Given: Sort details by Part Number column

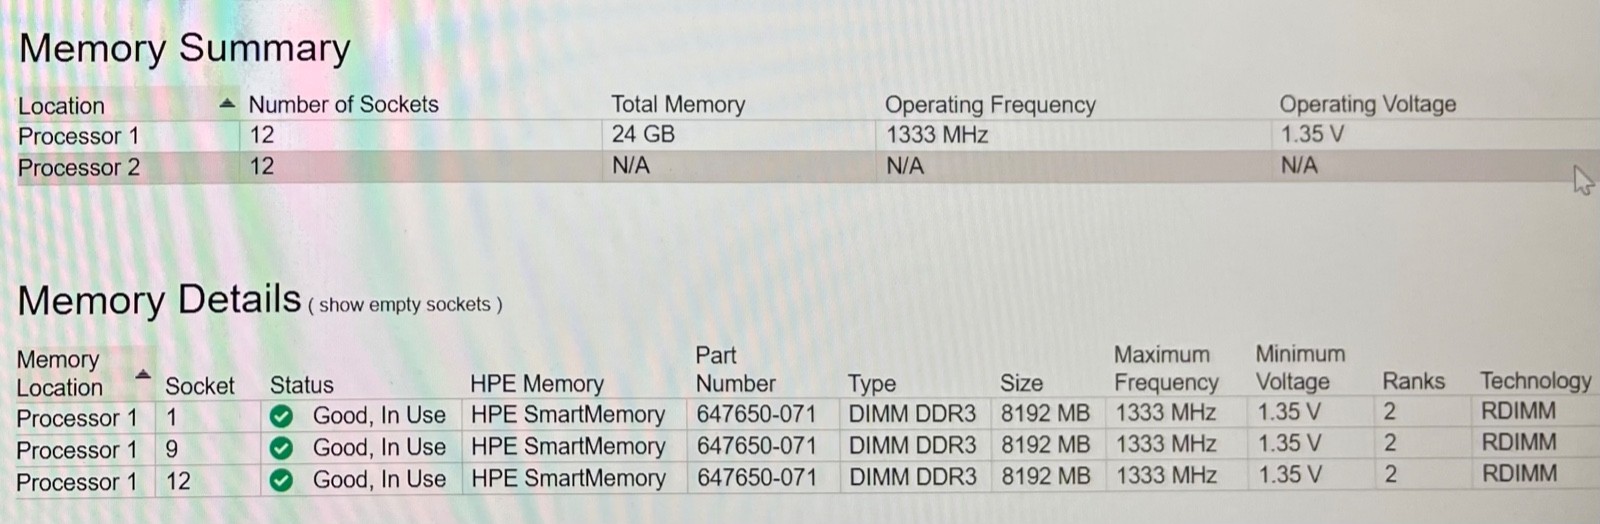Looking at the screenshot, I should [735, 369].
